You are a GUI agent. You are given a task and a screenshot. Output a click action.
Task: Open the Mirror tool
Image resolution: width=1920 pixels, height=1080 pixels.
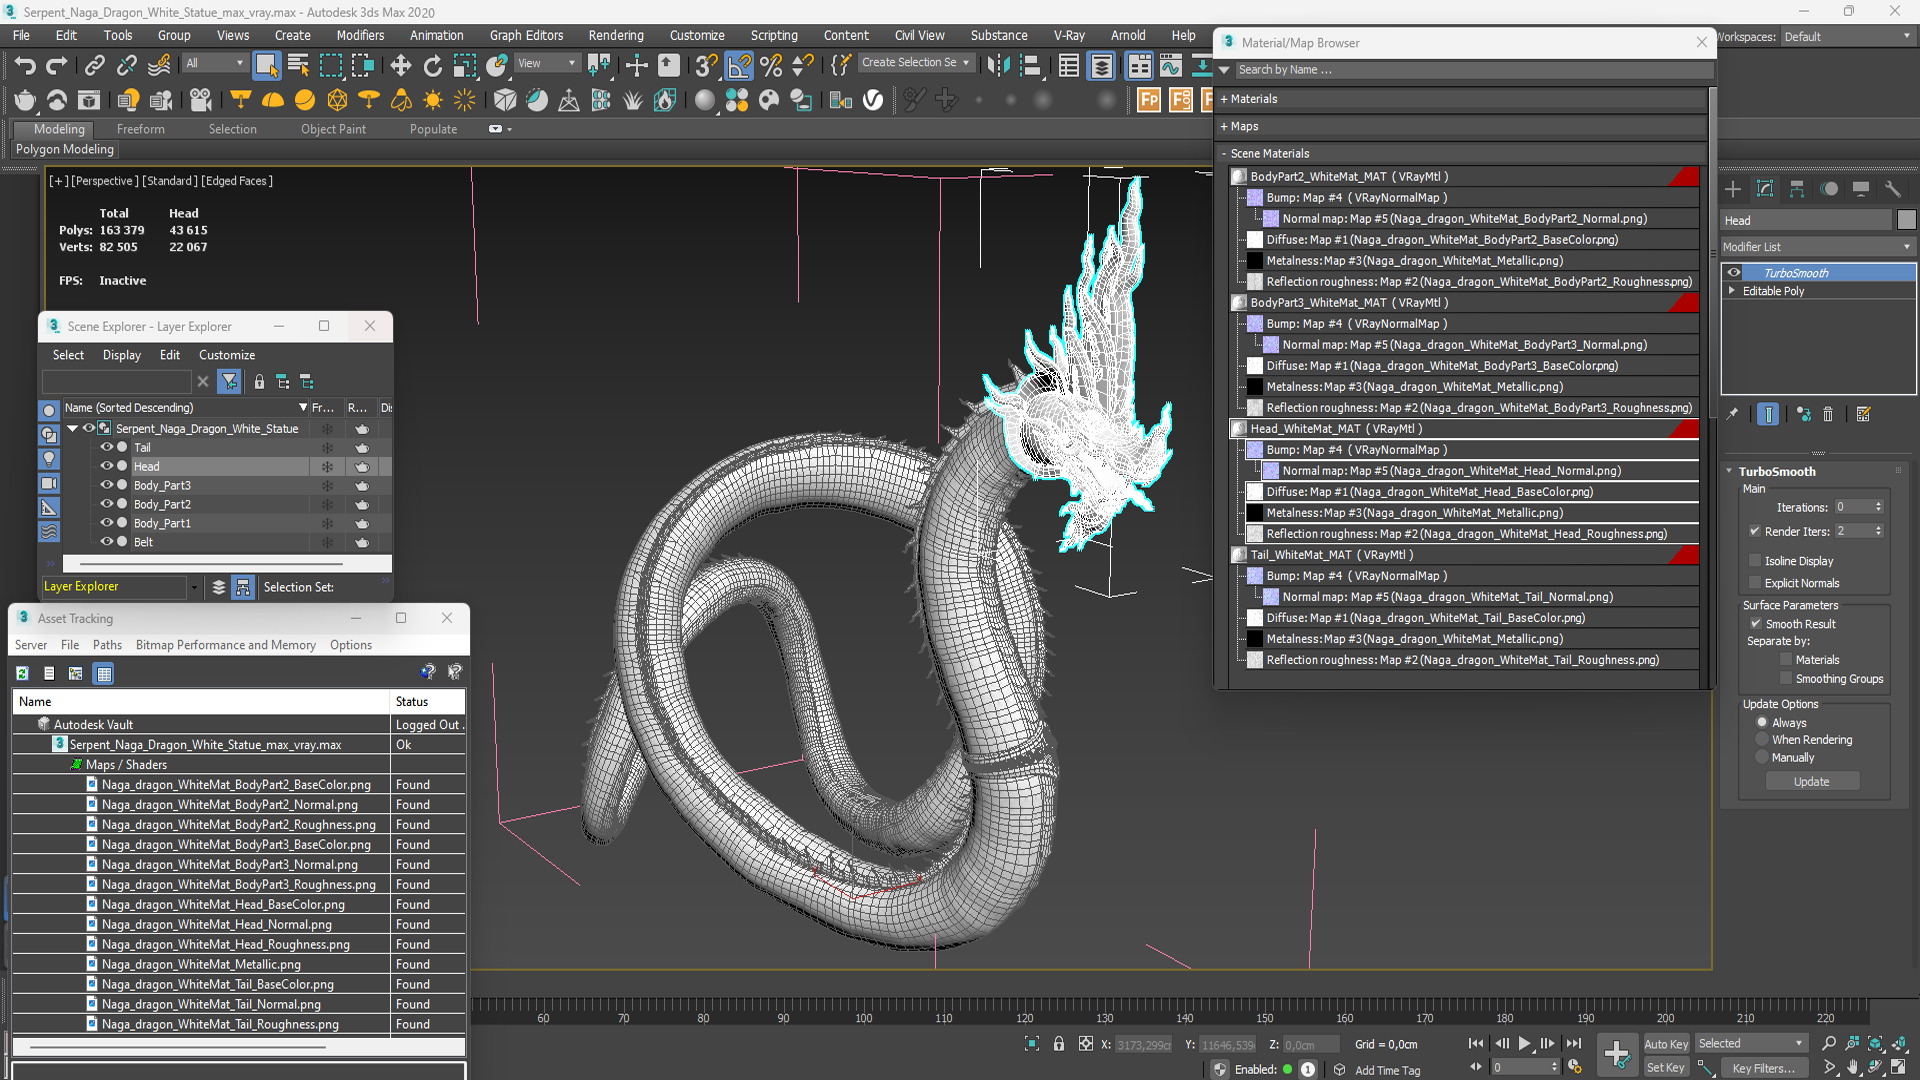pyautogui.click(x=997, y=66)
